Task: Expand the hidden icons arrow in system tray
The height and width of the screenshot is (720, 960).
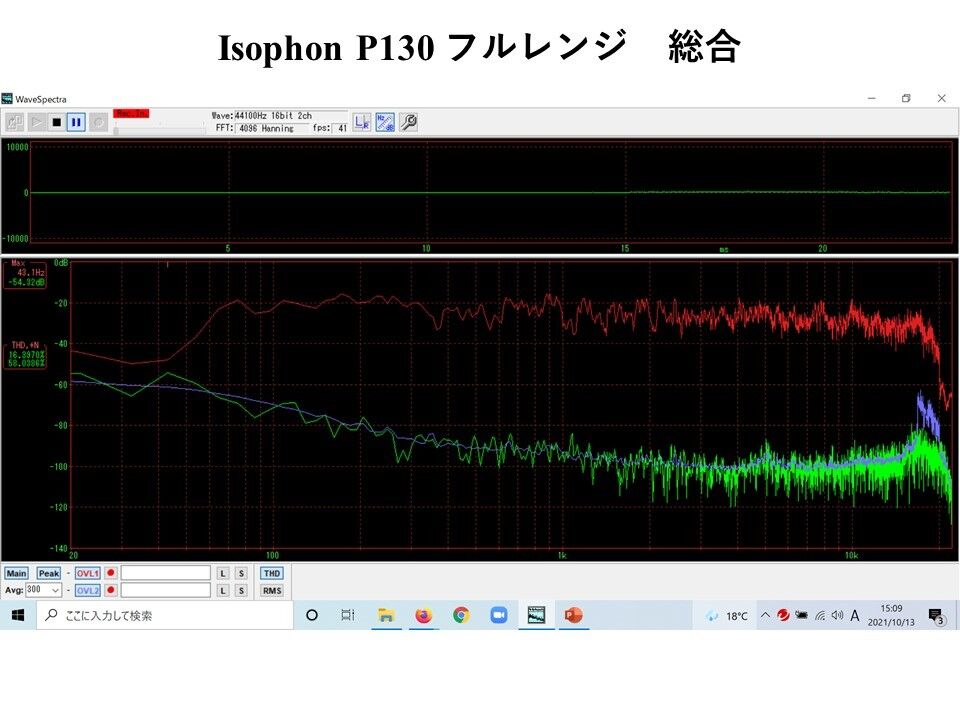Action: [x=766, y=614]
